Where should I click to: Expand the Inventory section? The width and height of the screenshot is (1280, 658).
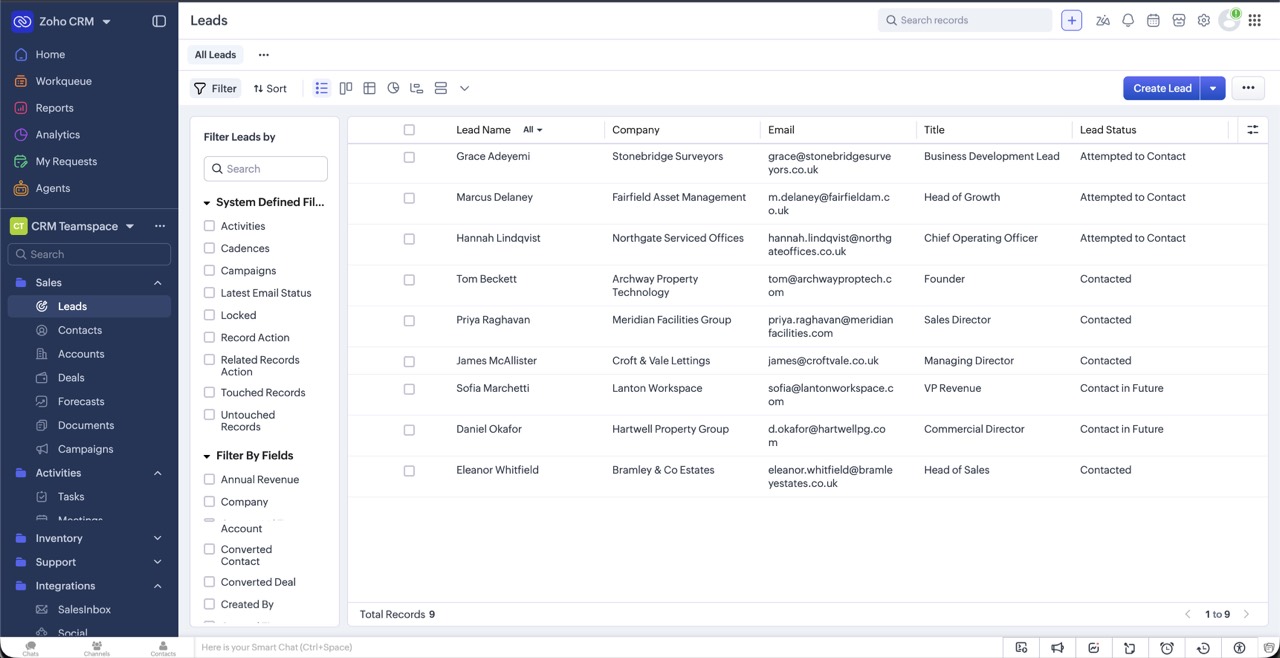pos(157,538)
